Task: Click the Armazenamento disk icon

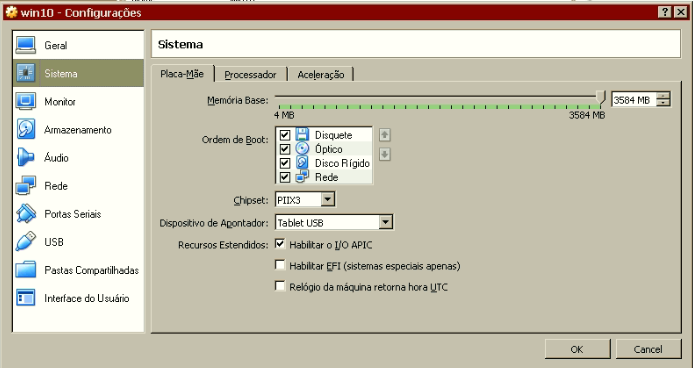Action: click(26, 129)
